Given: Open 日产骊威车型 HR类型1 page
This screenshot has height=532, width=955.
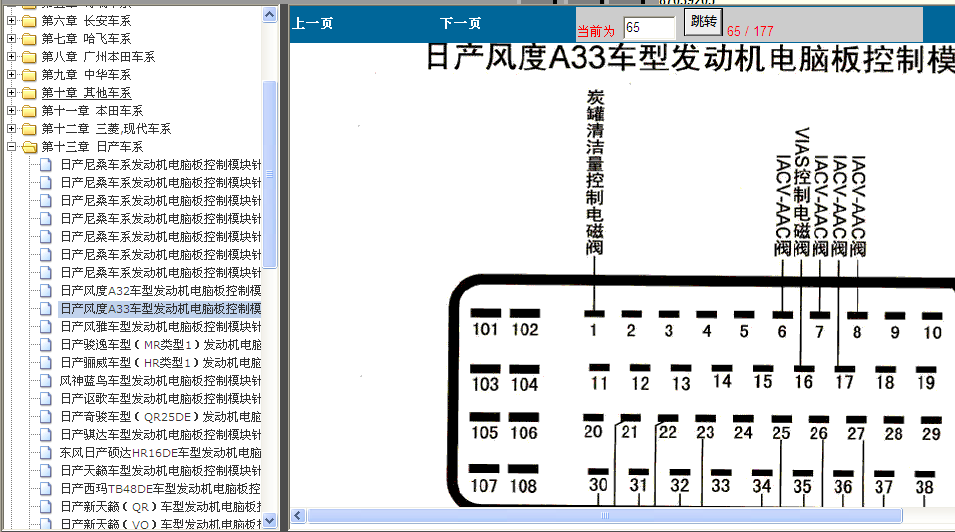Looking at the screenshot, I should (x=160, y=363).
